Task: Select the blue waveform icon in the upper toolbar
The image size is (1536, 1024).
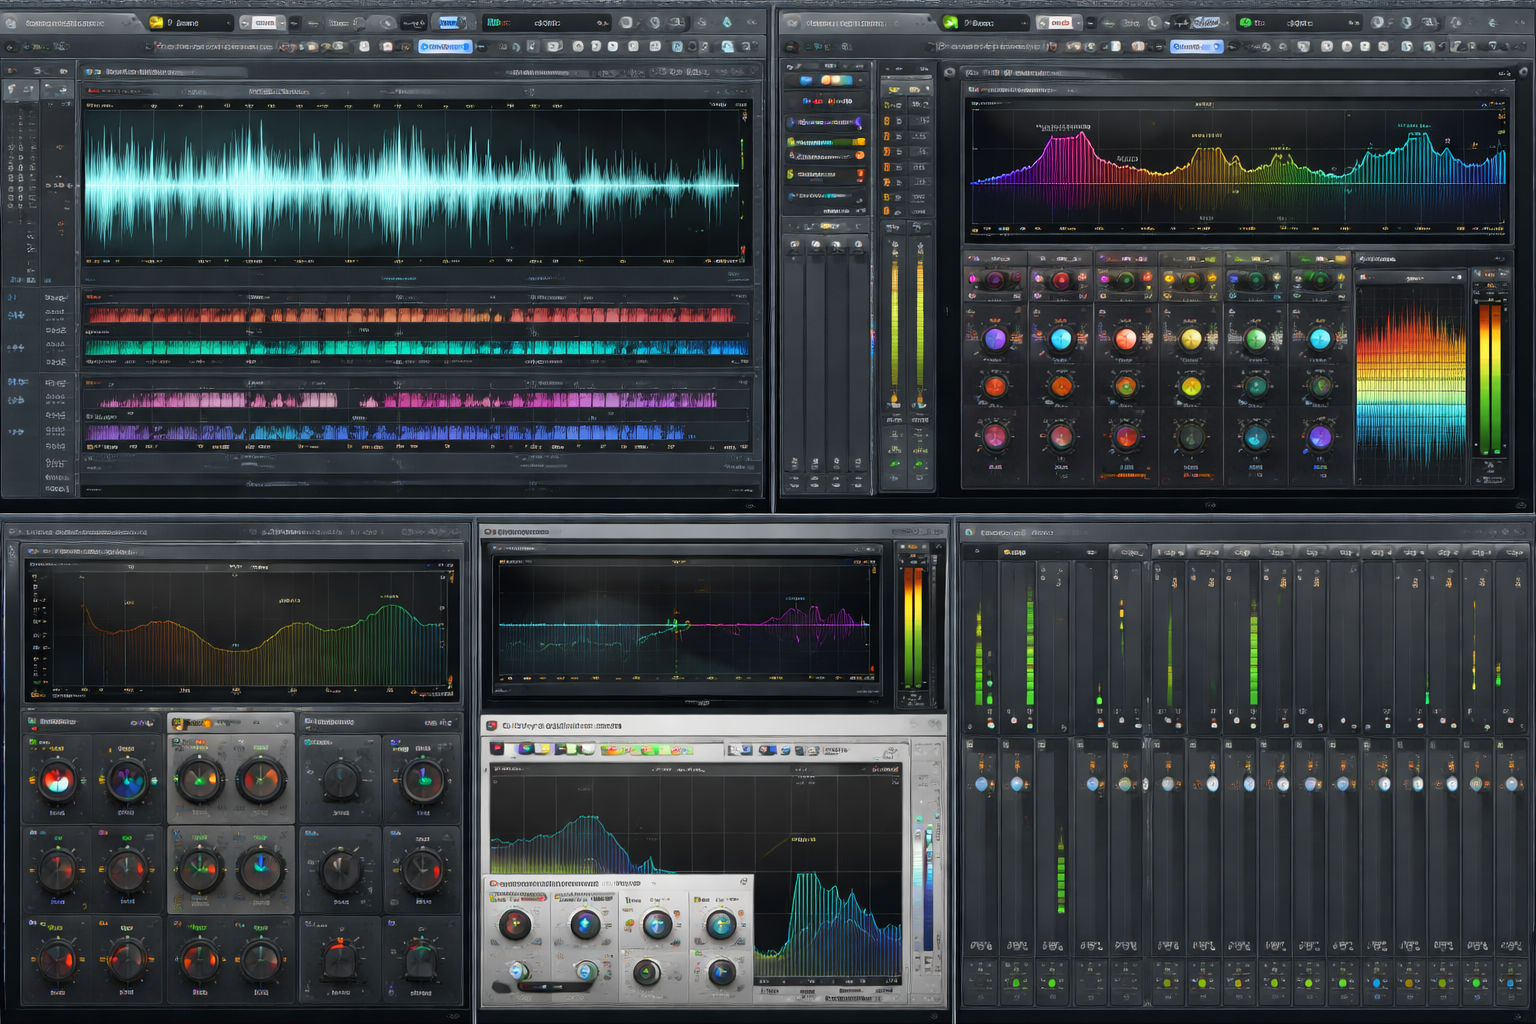Action: pos(449,21)
